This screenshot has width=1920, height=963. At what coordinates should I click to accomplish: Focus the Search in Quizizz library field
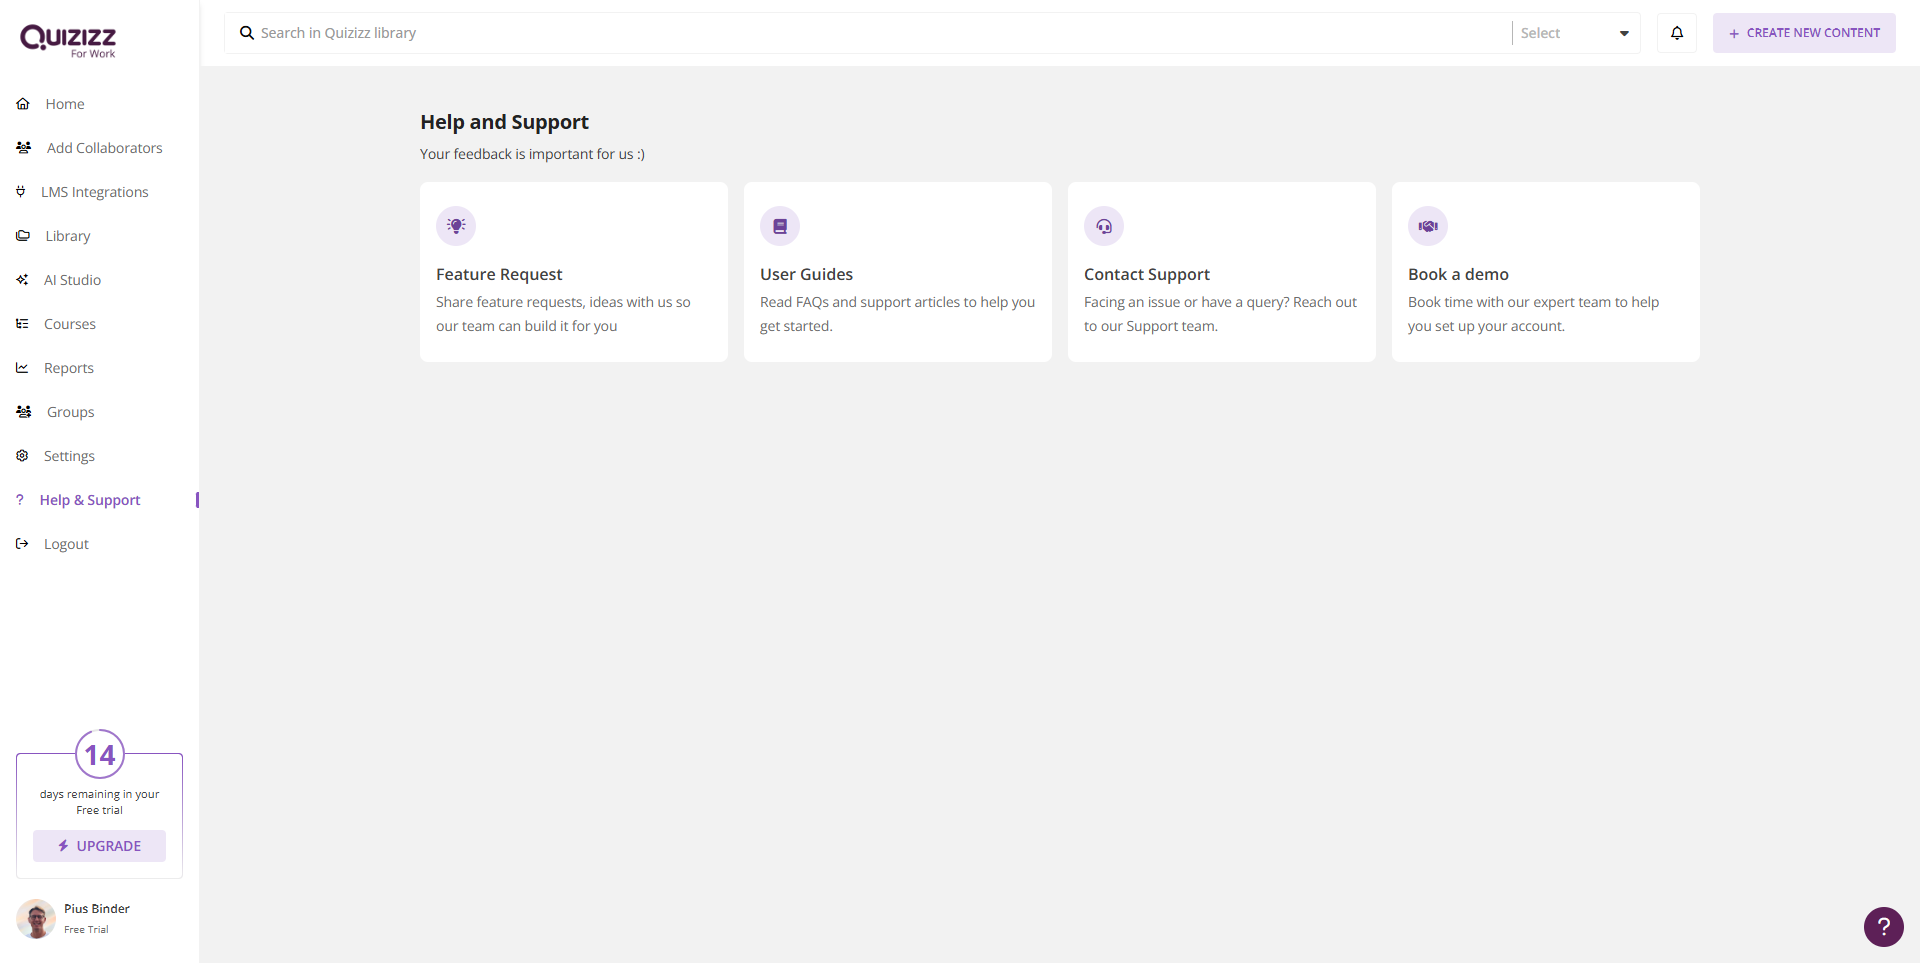click(x=880, y=33)
